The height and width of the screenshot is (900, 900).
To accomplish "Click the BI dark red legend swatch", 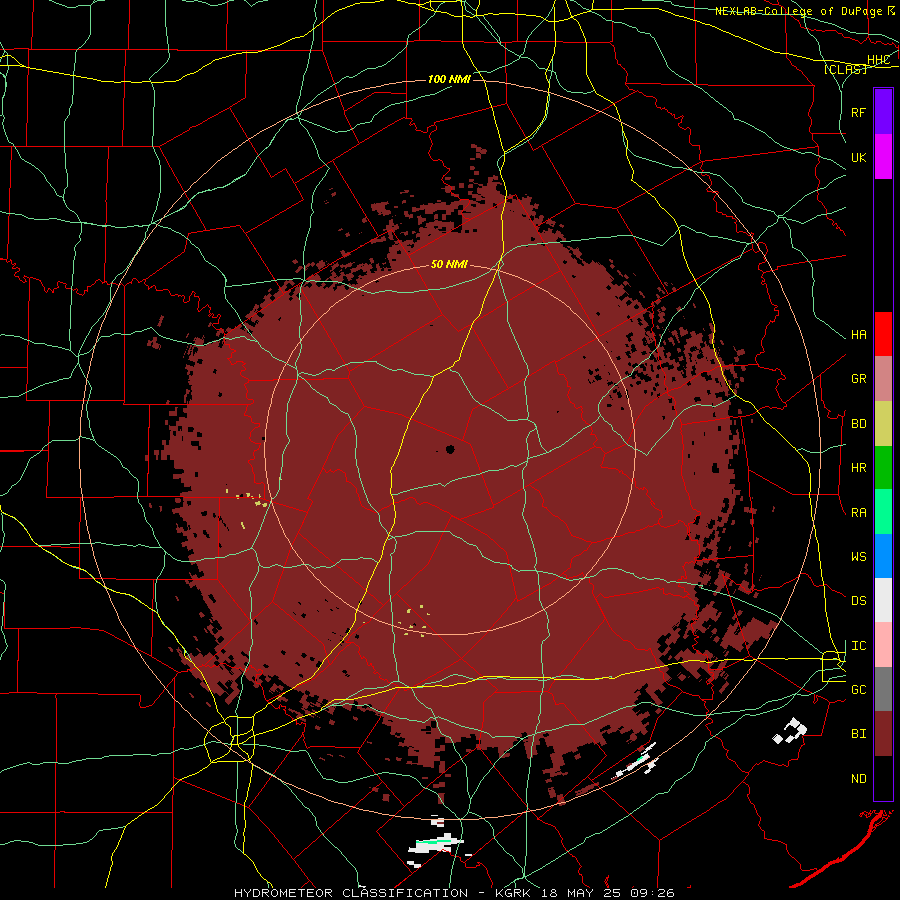I will [883, 734].
